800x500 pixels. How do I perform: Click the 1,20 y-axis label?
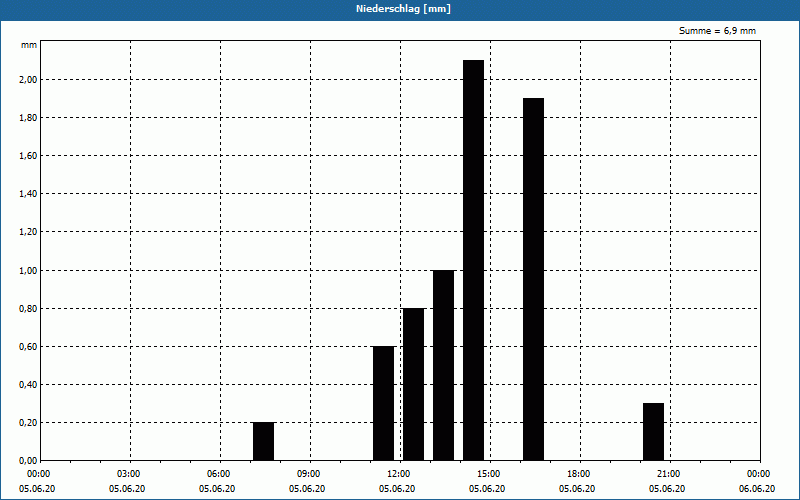(x=28, y=232)
